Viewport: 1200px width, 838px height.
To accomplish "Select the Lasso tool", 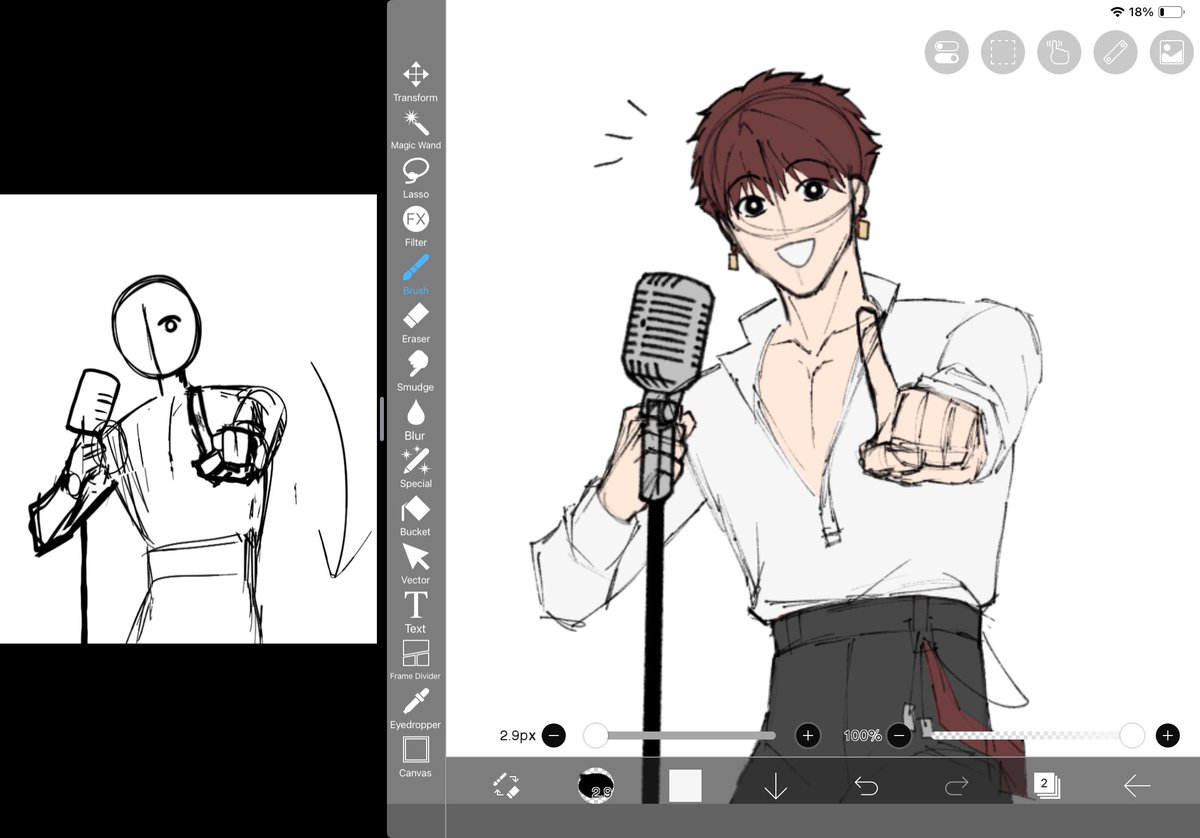I will click(x=415, y=178).
